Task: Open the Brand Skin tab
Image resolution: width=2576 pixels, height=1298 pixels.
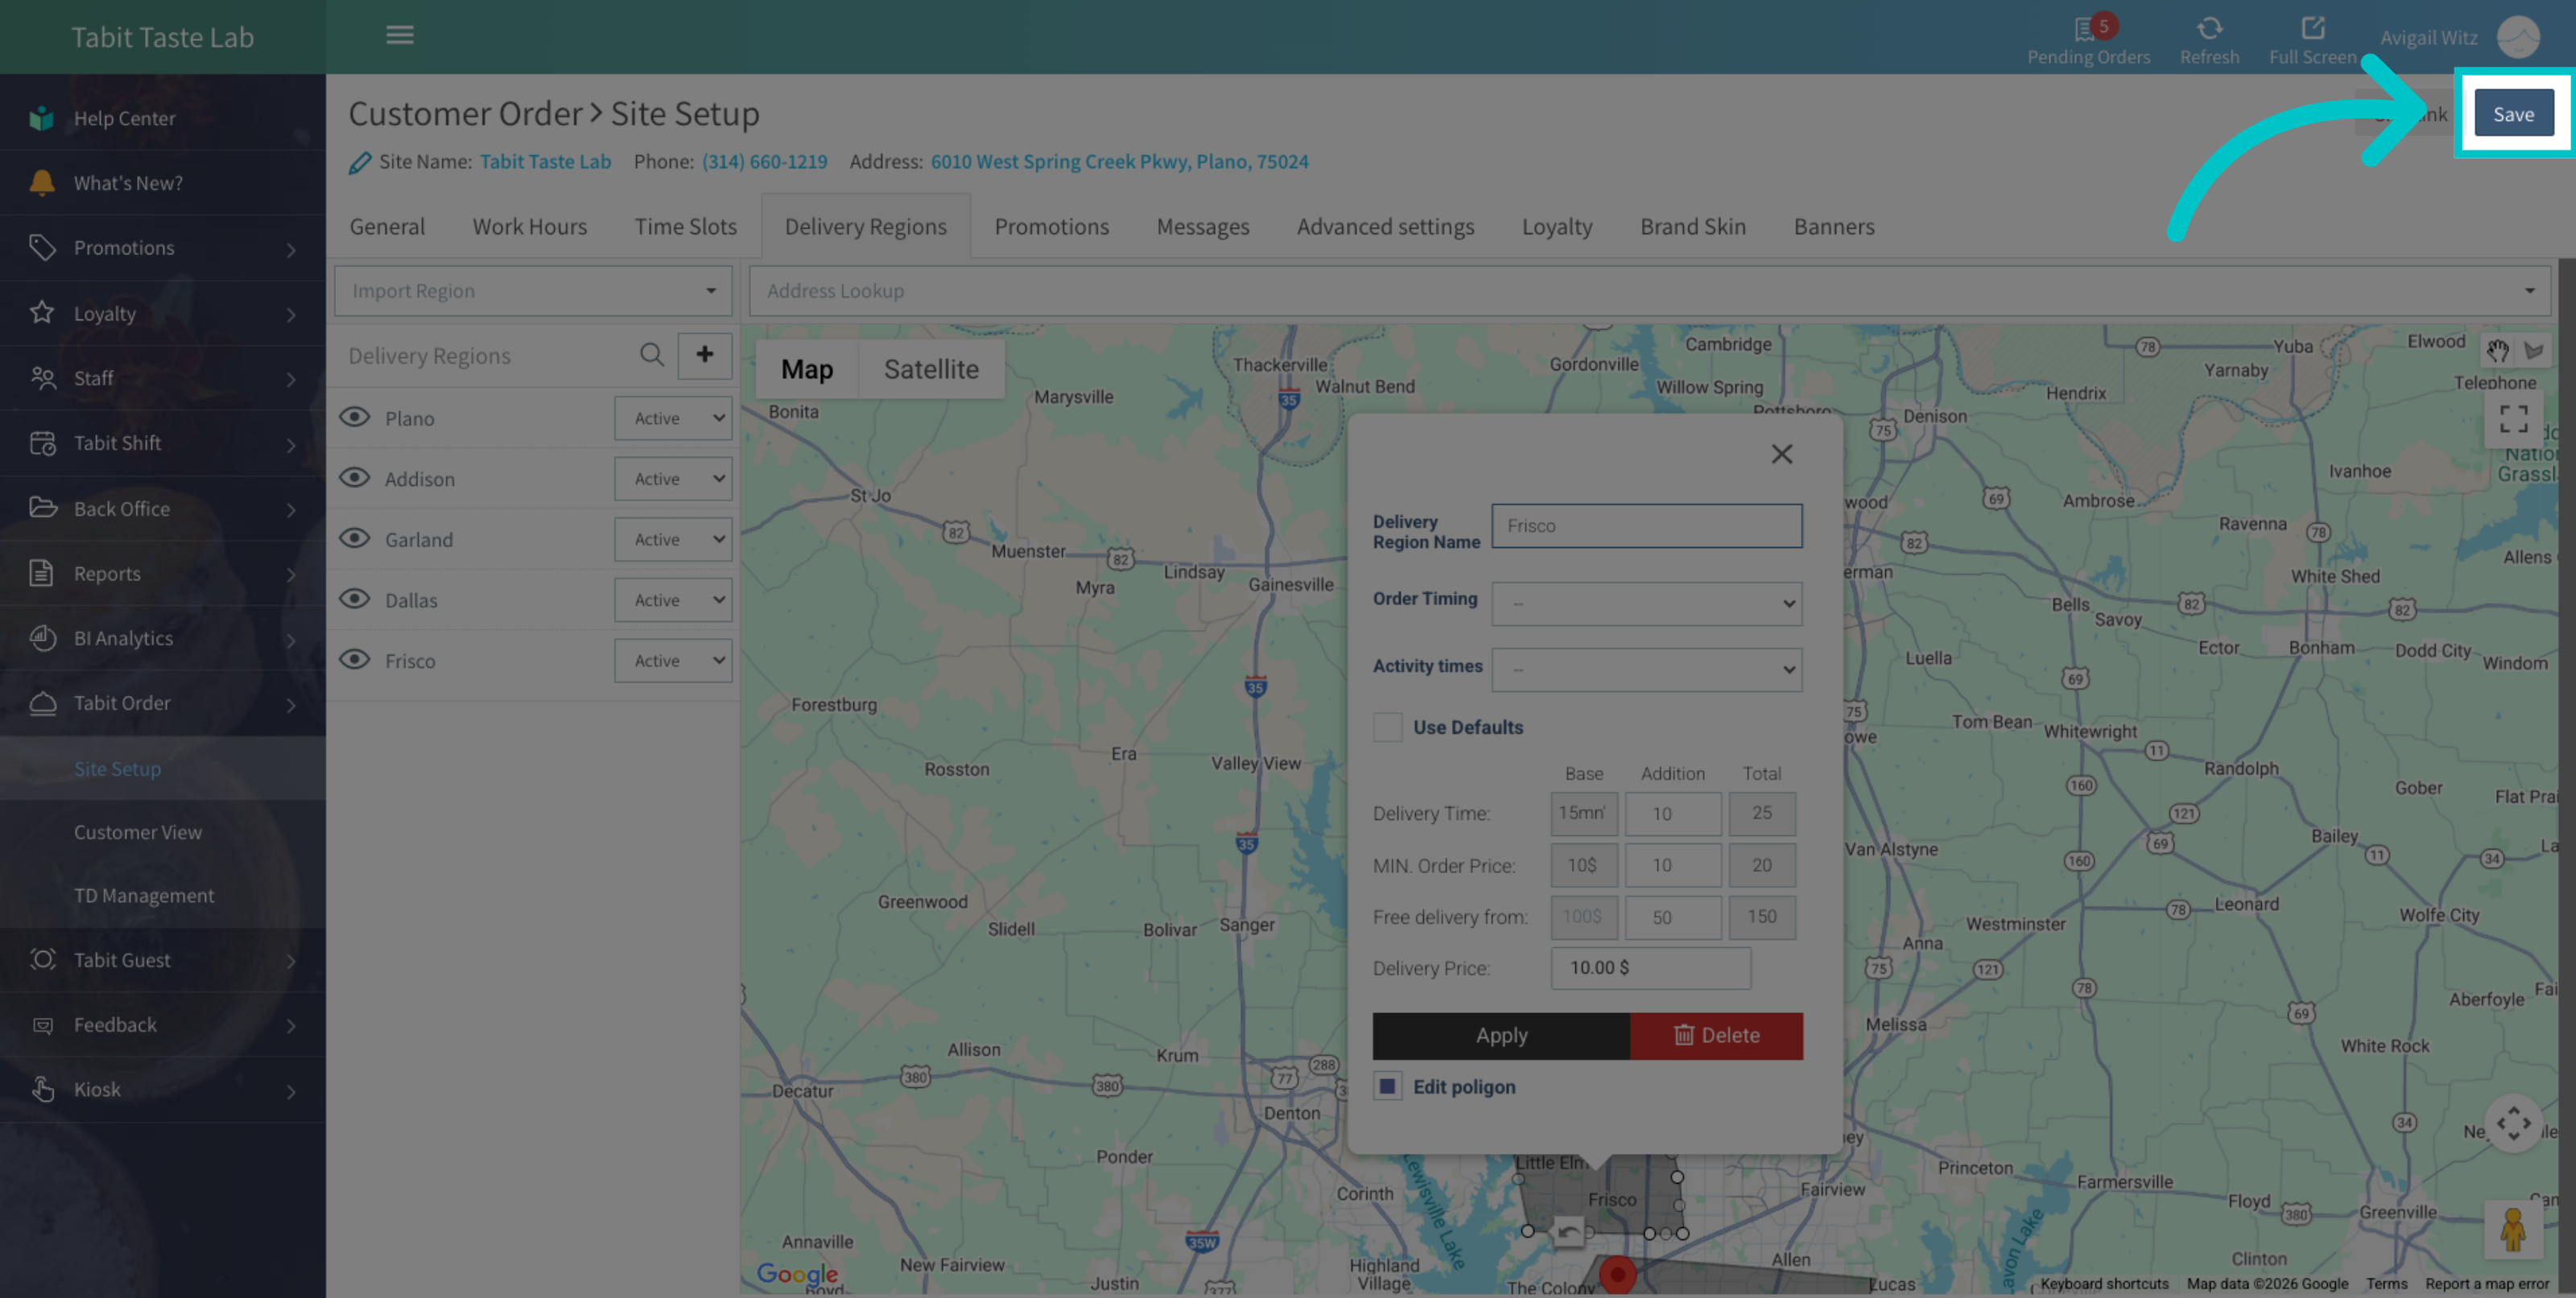Action: coord(1692,227)
